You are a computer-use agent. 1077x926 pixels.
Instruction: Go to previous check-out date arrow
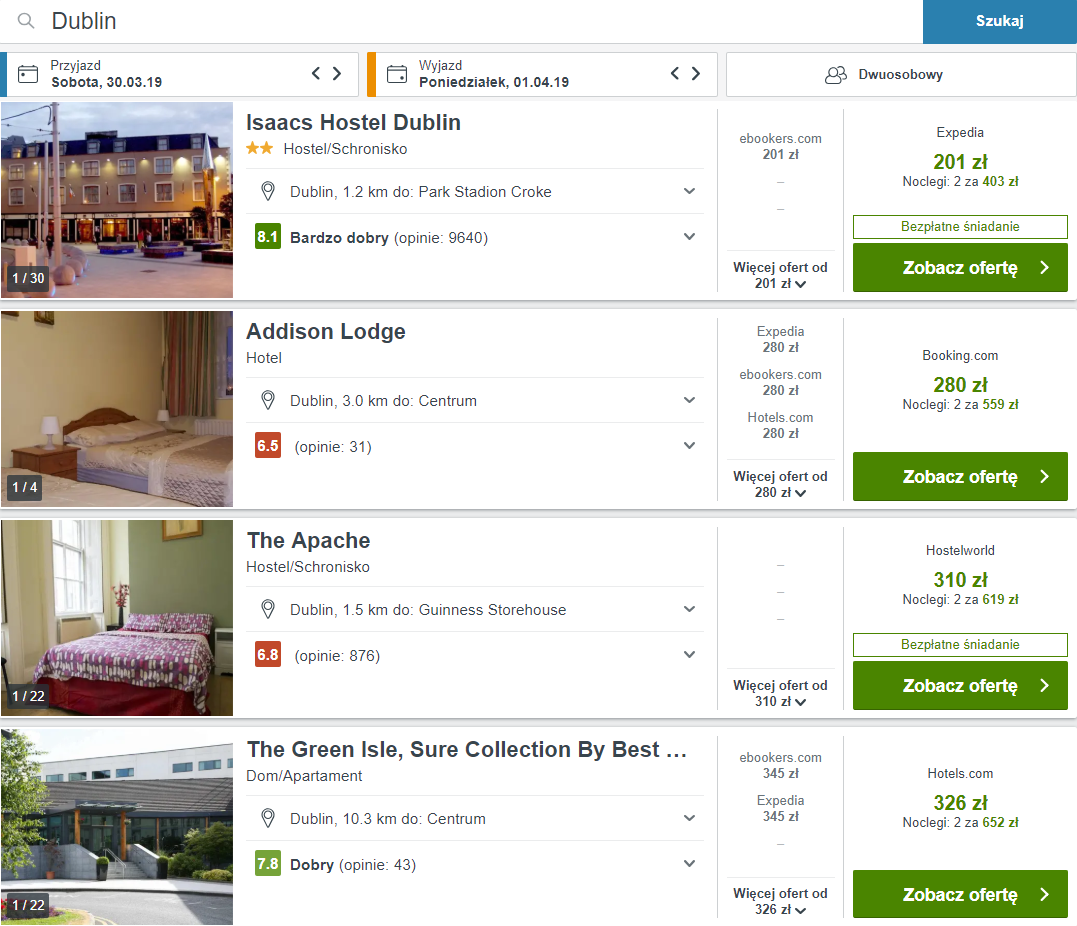(x=674, y=73)
